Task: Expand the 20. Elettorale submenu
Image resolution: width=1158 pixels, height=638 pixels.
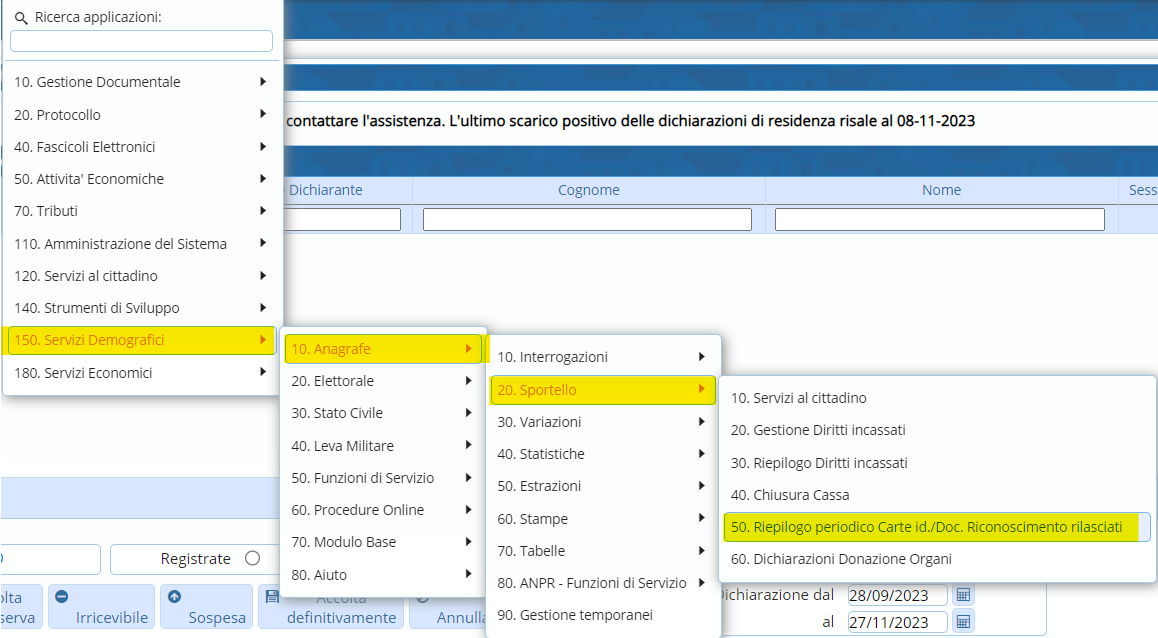Action: [382, 381]
